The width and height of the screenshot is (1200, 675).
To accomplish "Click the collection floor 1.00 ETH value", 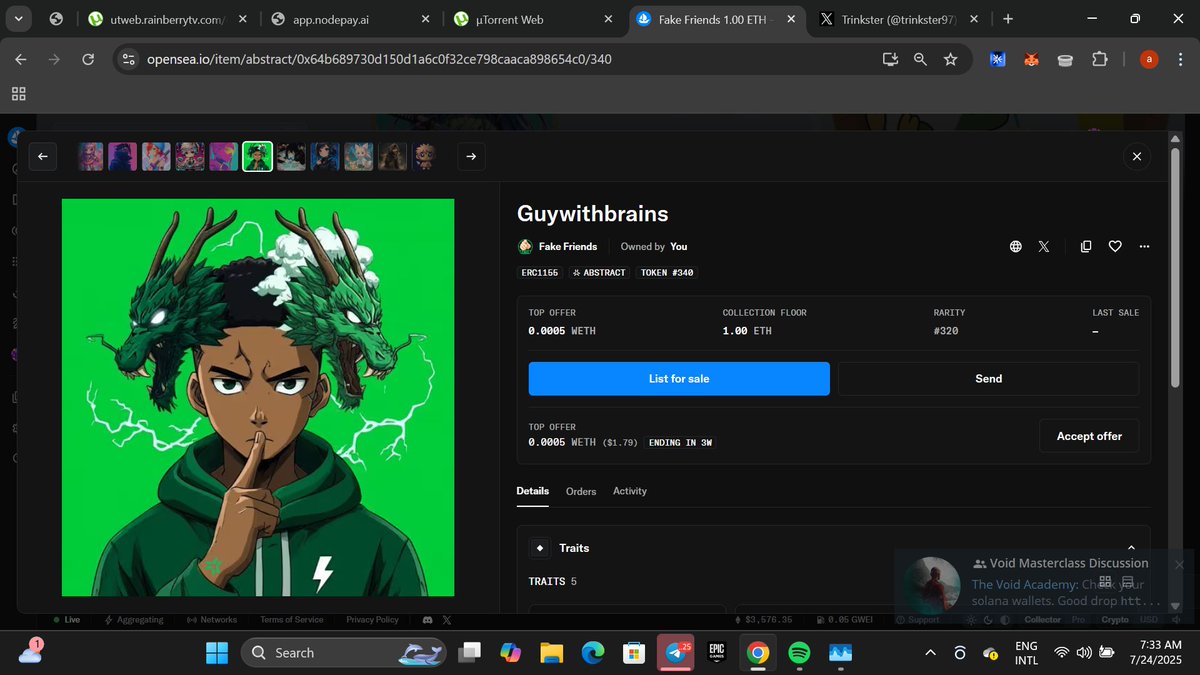I will click(x=747, y=331).
